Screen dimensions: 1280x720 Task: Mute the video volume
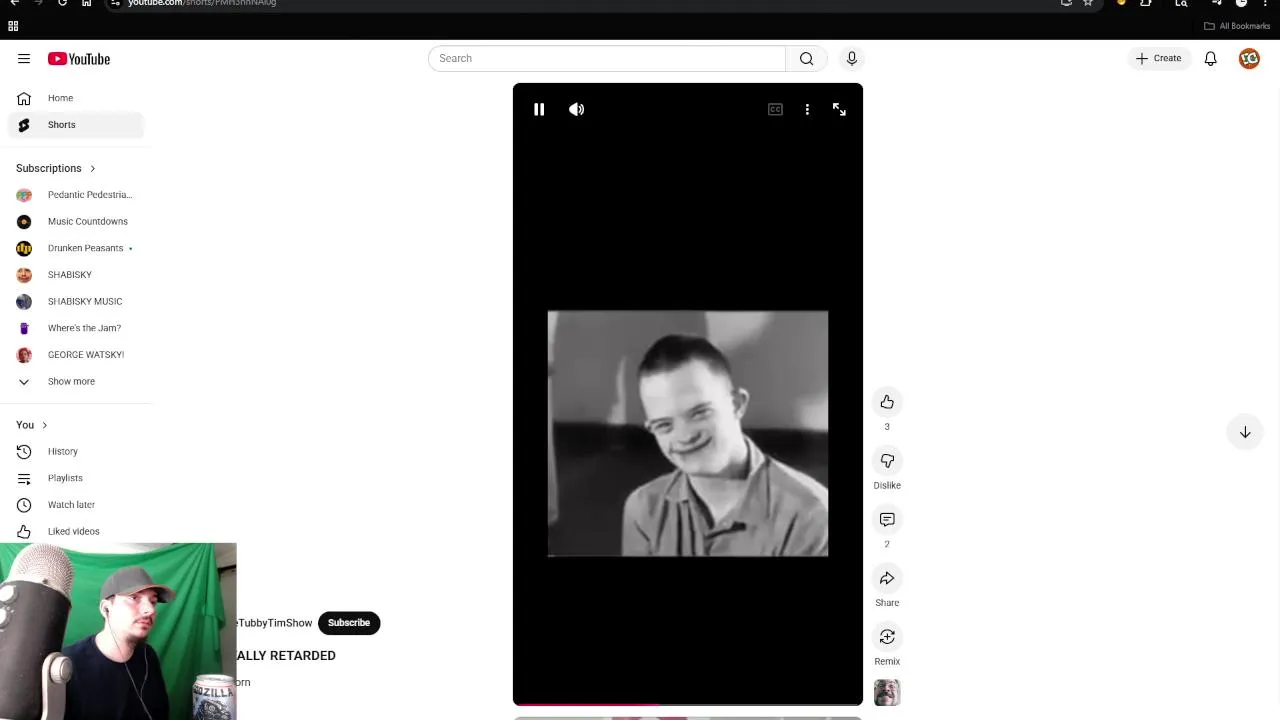point(577,109)
